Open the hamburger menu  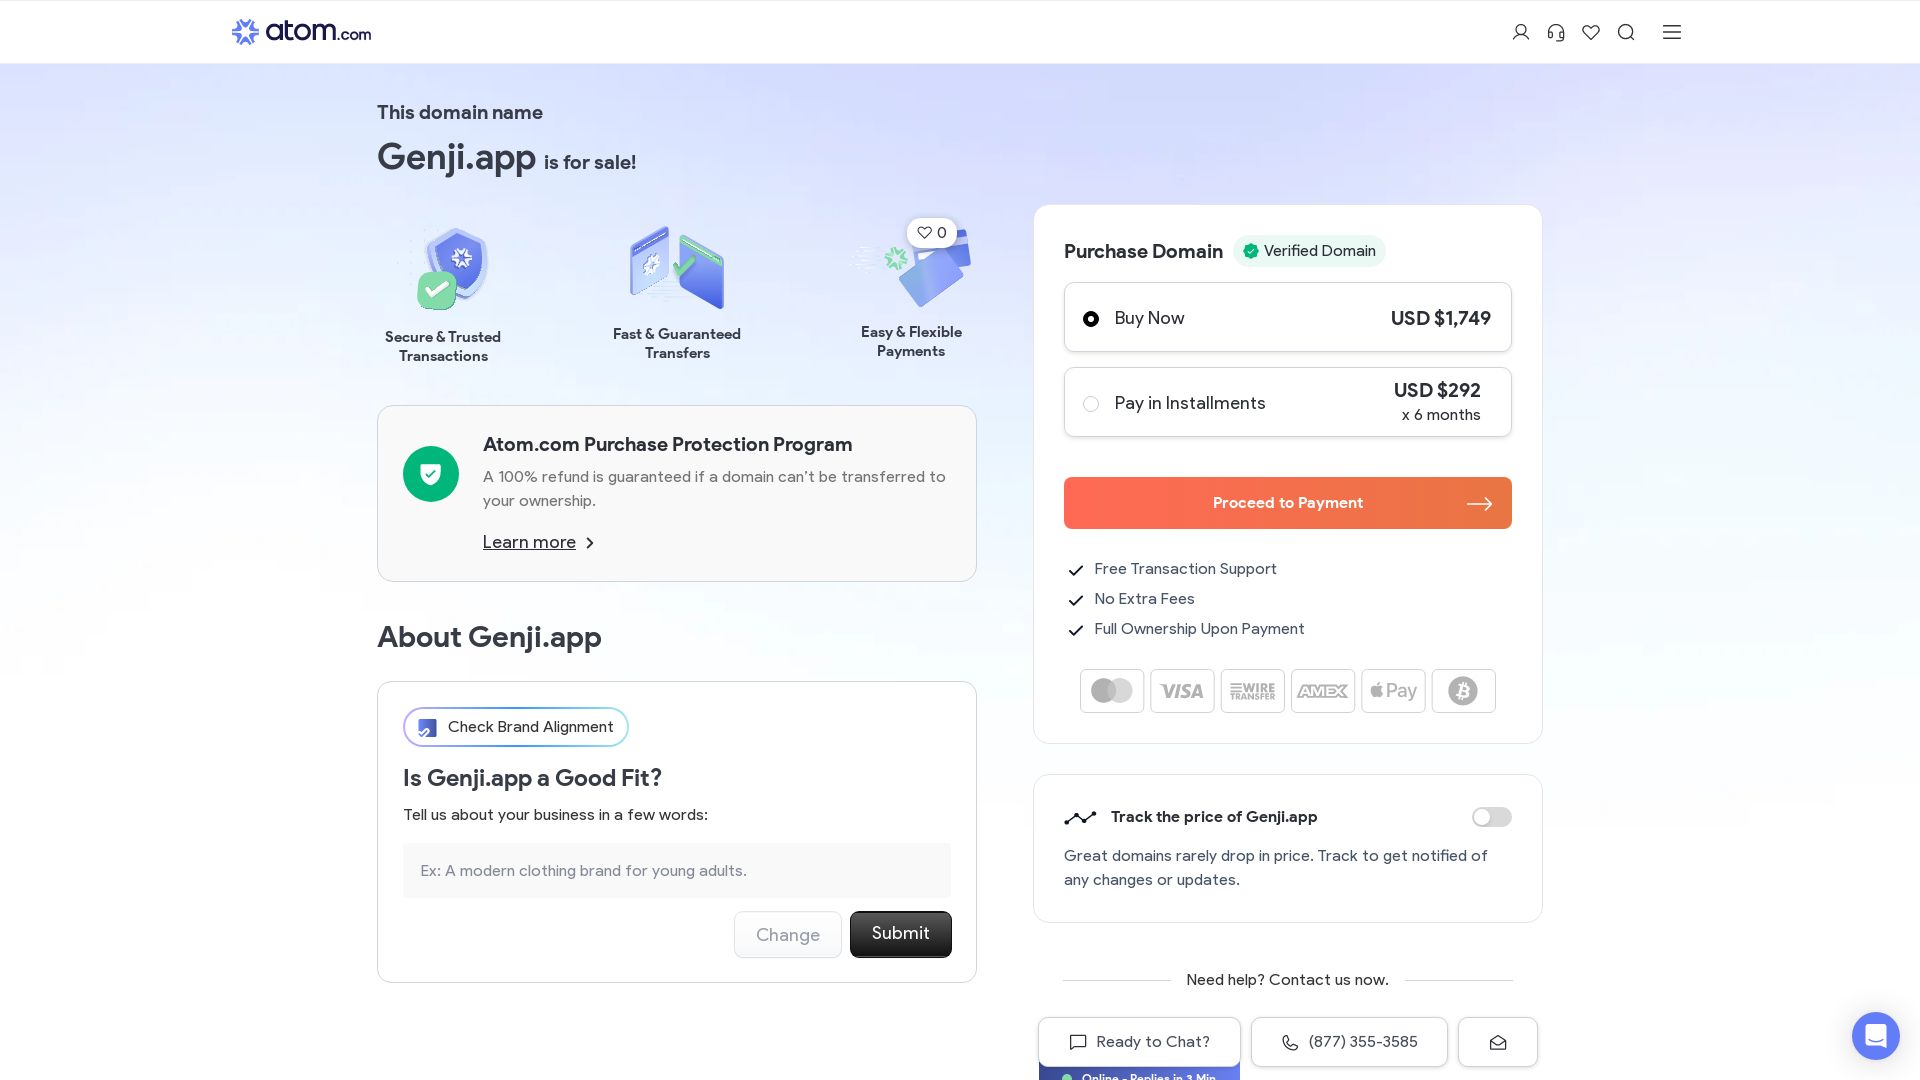[1672, 32]
